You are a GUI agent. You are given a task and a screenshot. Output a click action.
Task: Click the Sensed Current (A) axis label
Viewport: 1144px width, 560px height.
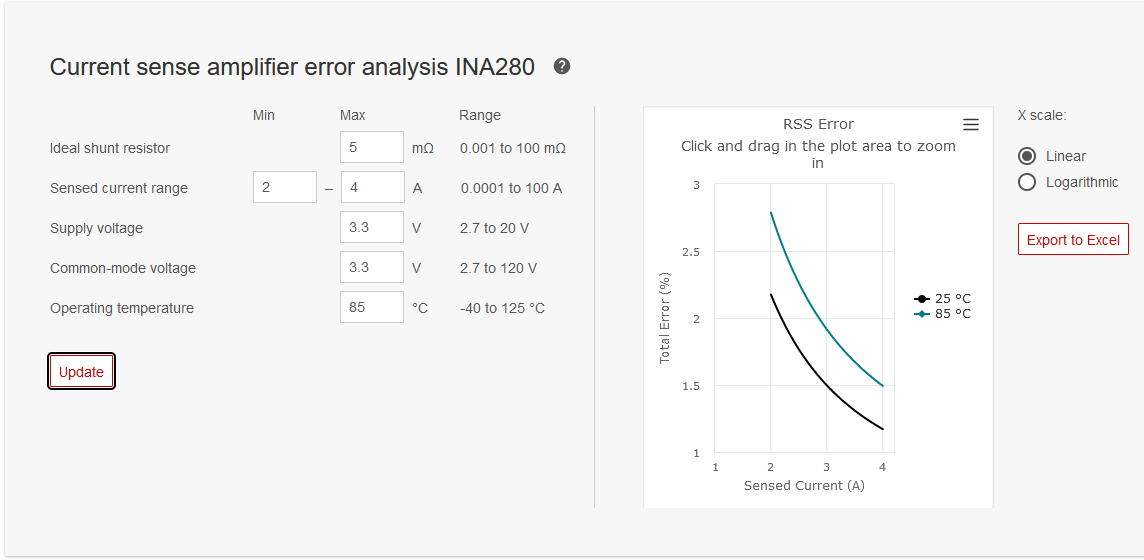coord(804,486)
